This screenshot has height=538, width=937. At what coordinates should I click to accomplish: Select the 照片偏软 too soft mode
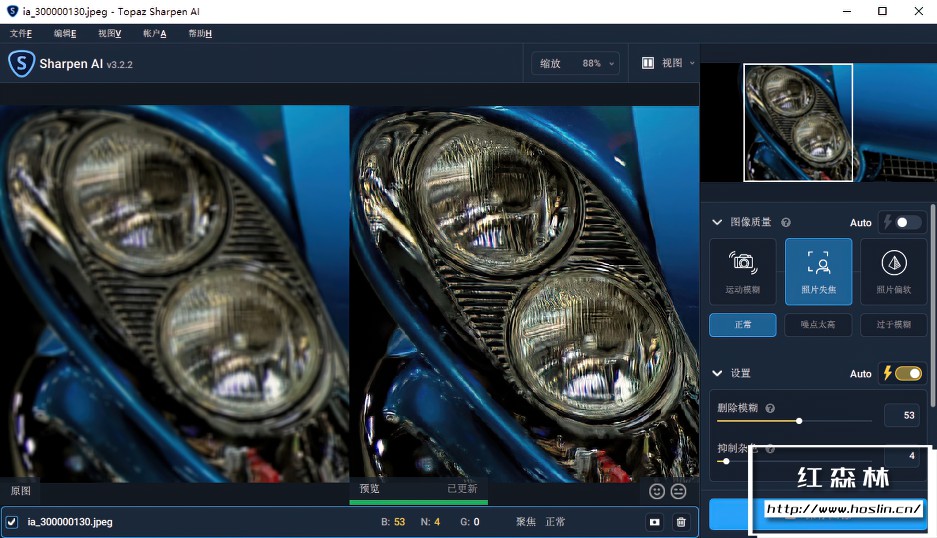pos(893,272)
